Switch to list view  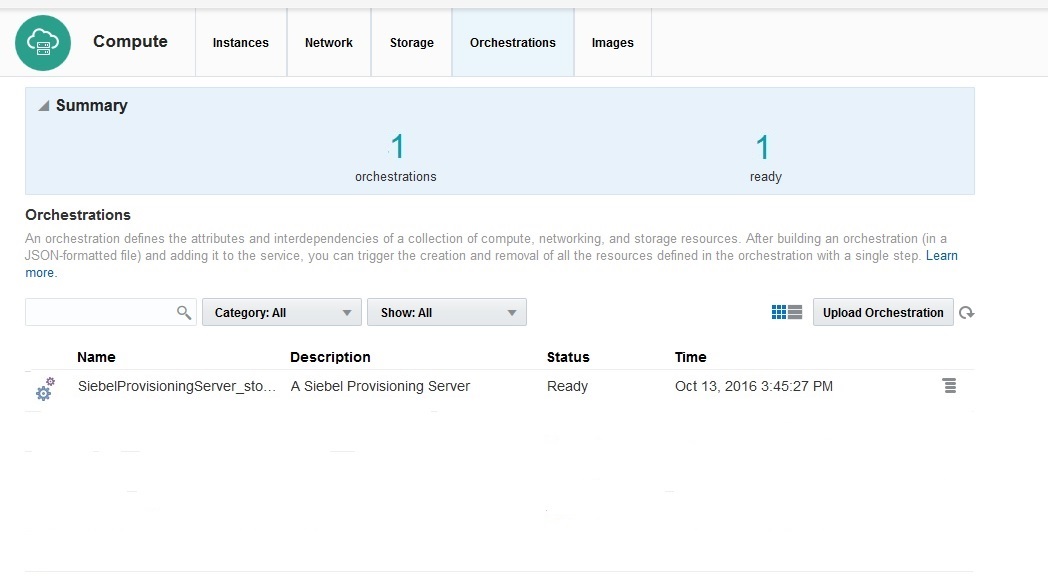click(794, 311)
